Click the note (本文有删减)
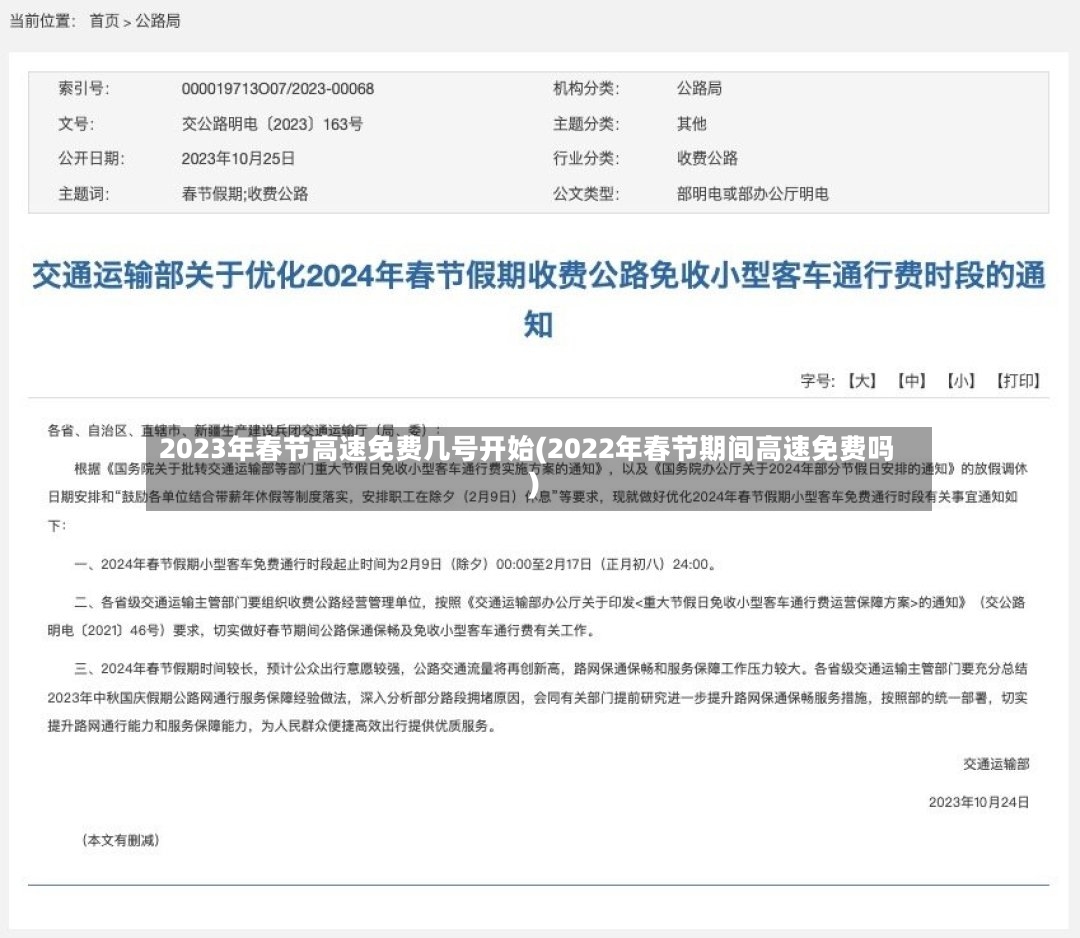Image resolution: width=1080 pixels, height=938 pixels. coord(121,840)
